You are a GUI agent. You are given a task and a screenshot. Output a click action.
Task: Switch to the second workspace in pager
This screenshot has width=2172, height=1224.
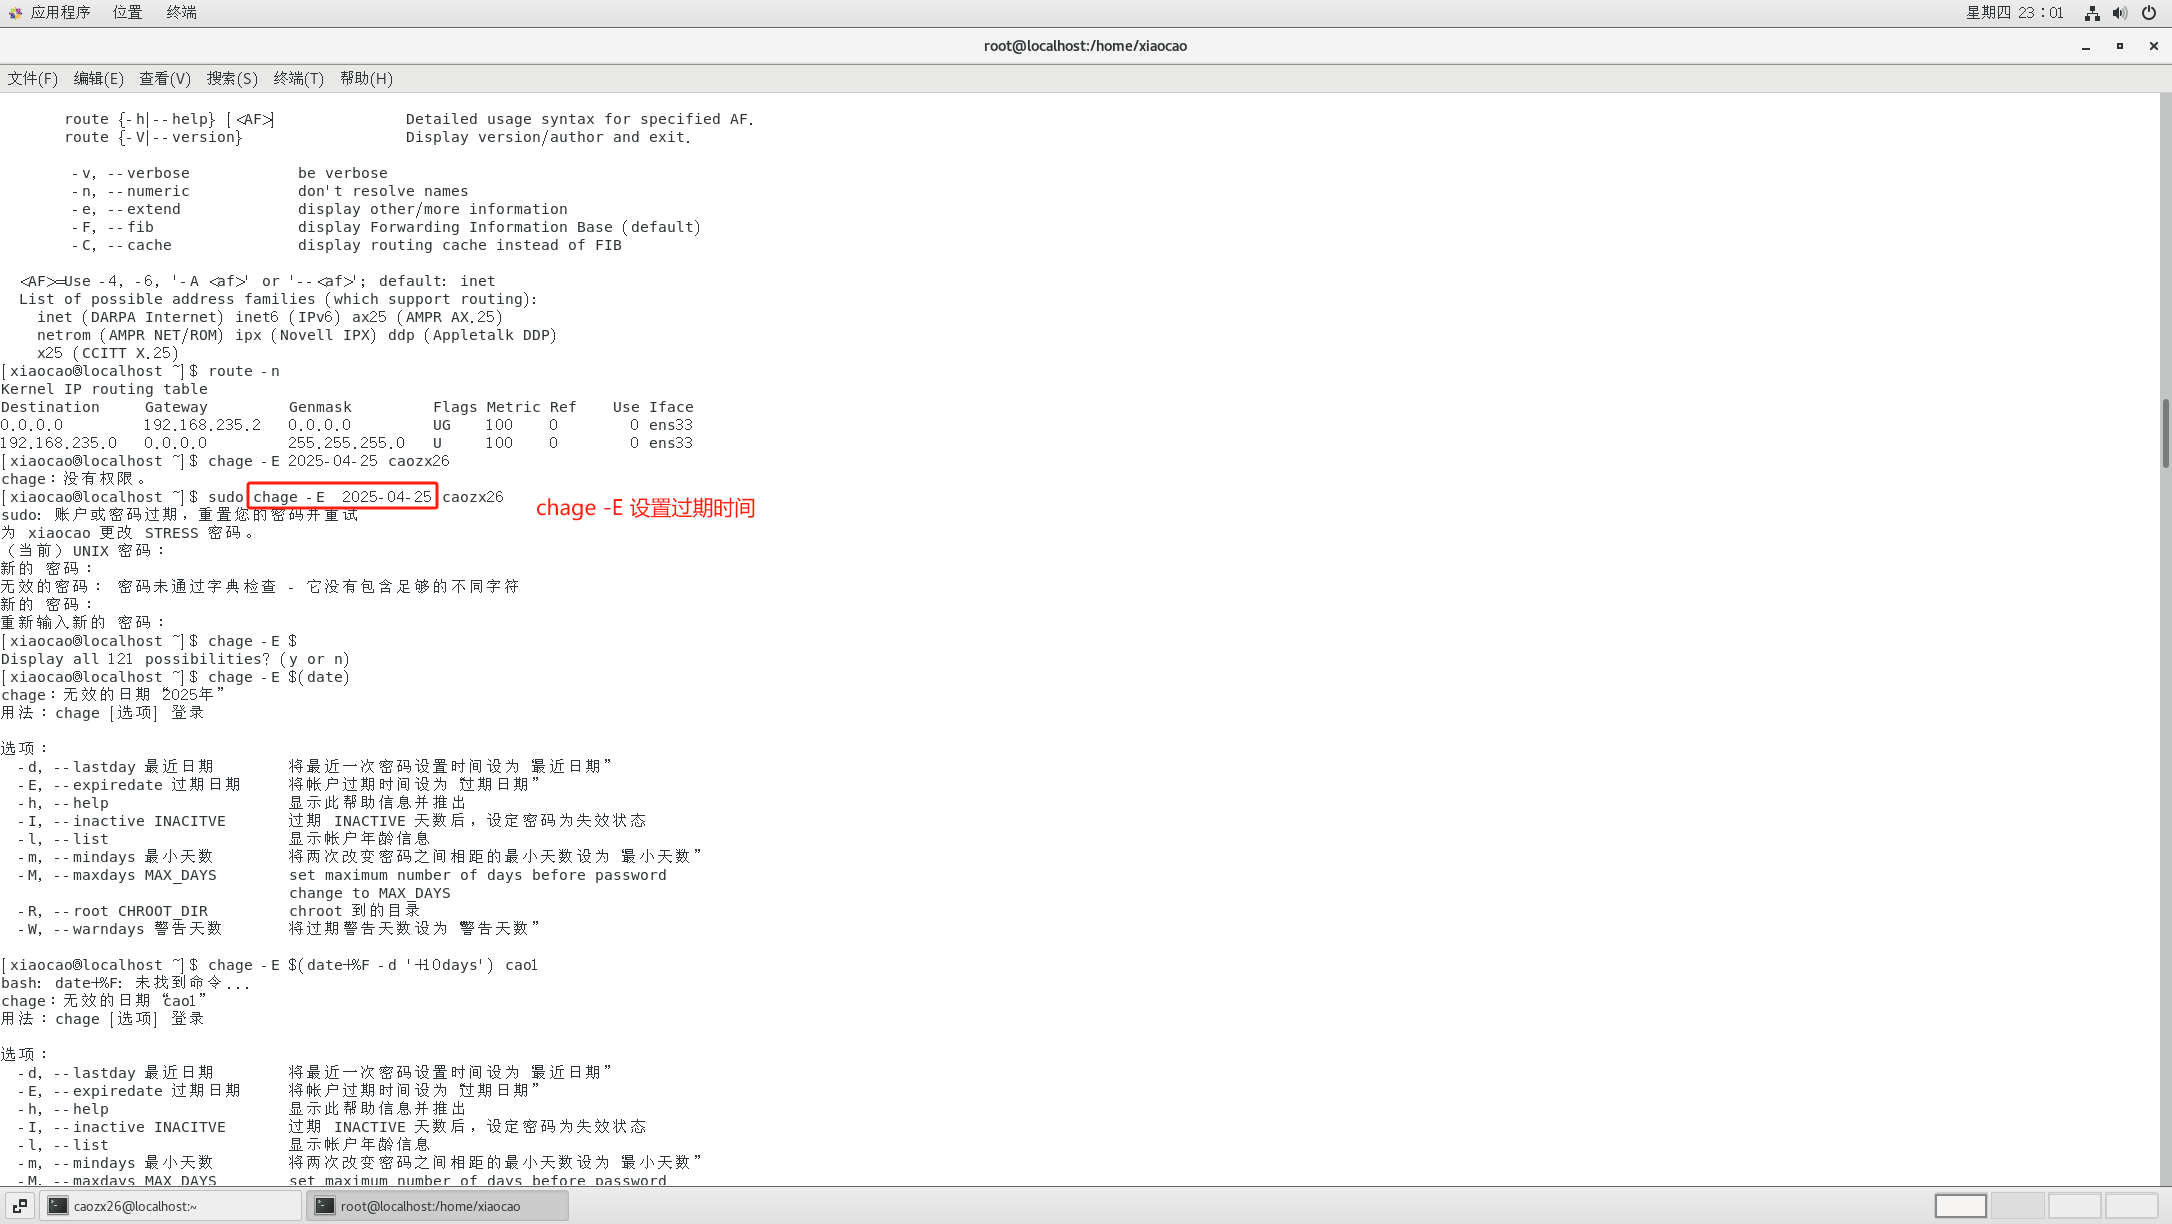[2017, 1206]
